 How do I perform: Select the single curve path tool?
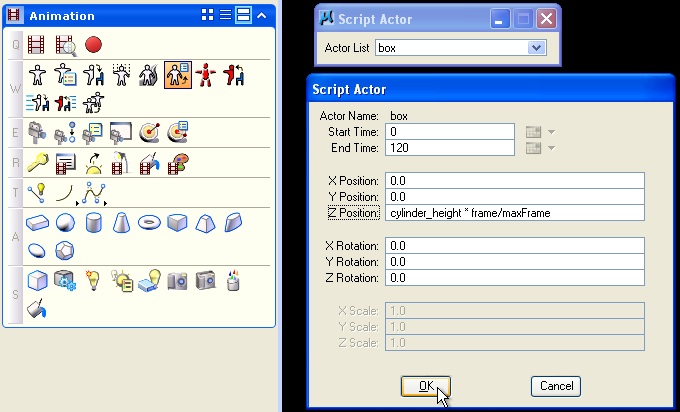pyautogui.click(x=64, y=193)
